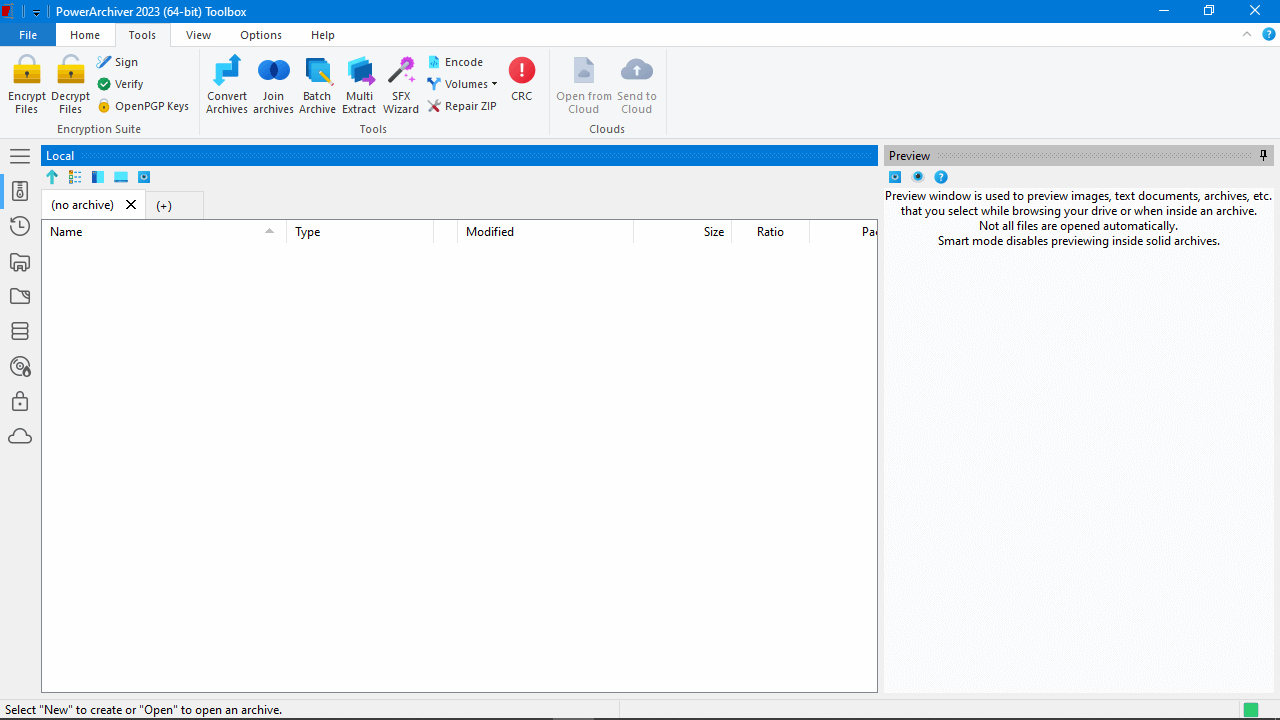Click the green up-arrow in Local toolbar

click(52, 177)
